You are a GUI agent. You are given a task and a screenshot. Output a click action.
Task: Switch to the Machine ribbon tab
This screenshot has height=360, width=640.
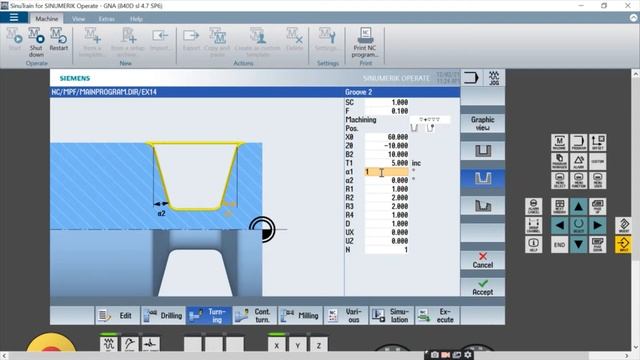click(x=47, y=19)
